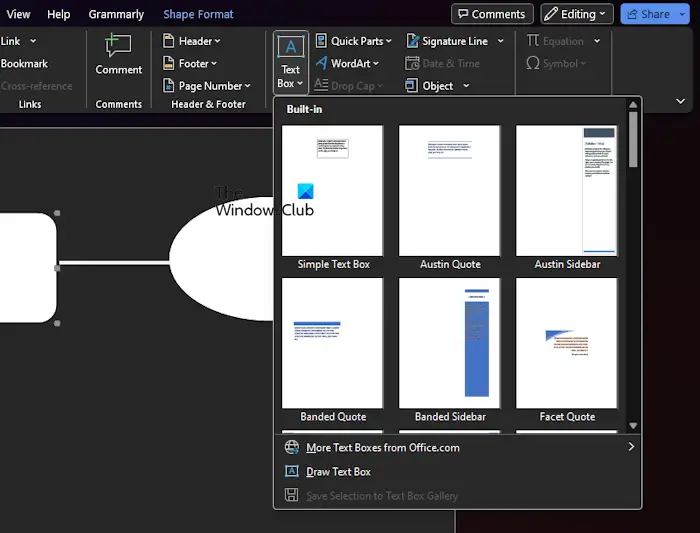Click the top-right handle of rounded rectangle
700x533 pixels.
click(57, 213)
